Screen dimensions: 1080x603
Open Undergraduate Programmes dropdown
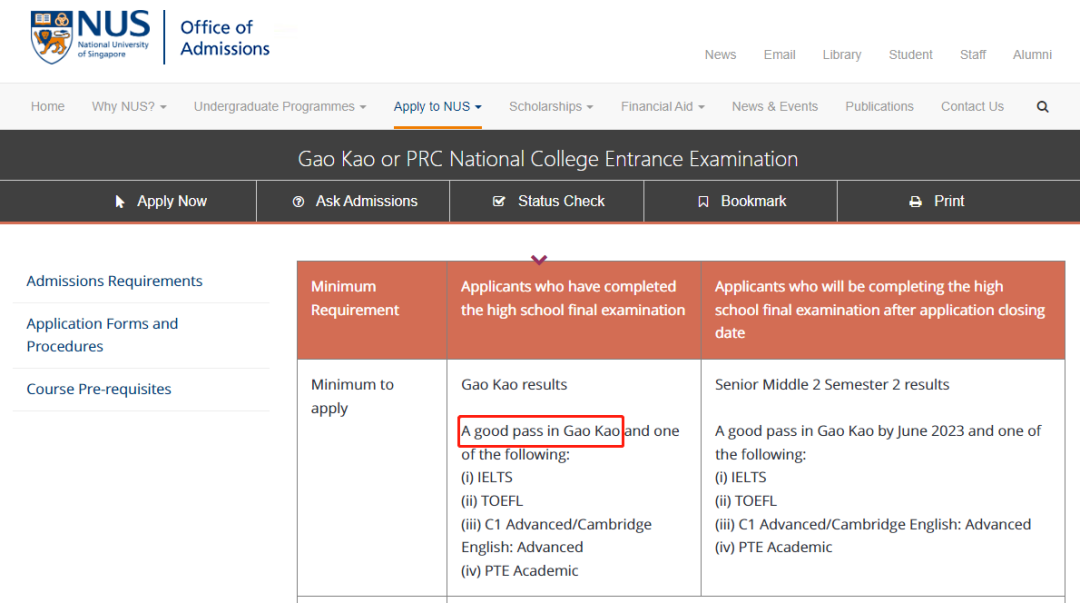coord(280,107)
